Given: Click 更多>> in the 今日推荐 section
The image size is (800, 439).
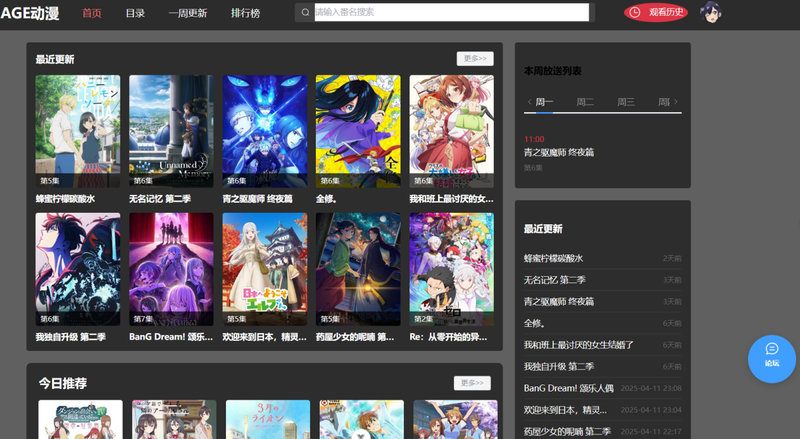Looking at the screenshot, I should [x=472, y=383].
